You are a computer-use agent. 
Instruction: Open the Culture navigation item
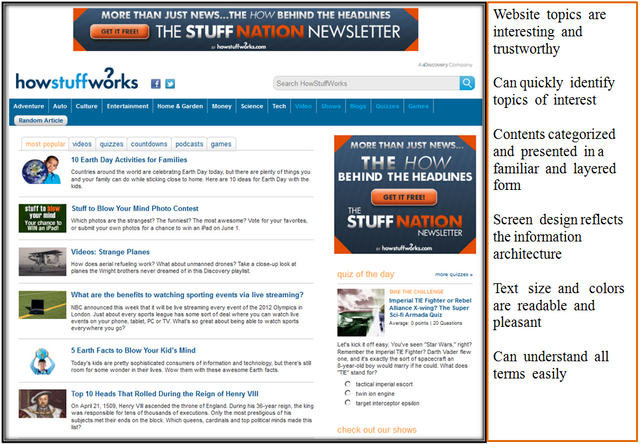[x=87, y=106]
